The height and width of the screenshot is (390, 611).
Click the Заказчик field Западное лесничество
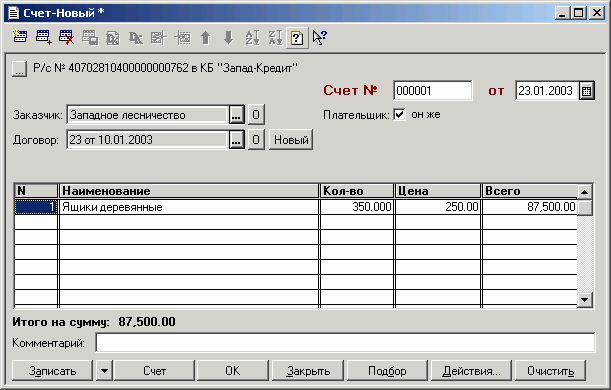[x=147, y=115]
